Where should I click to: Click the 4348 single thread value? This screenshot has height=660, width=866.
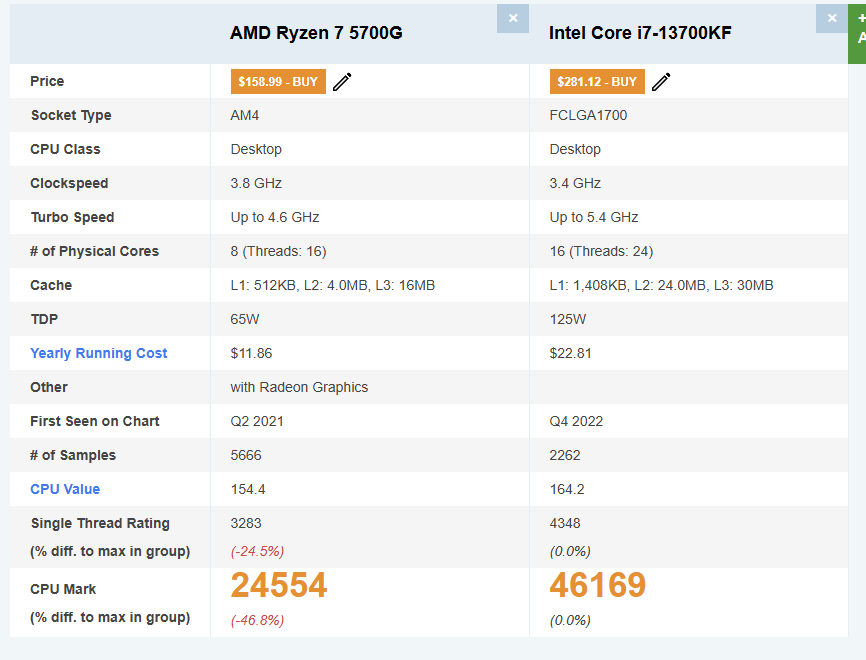(x=565, y=523)
